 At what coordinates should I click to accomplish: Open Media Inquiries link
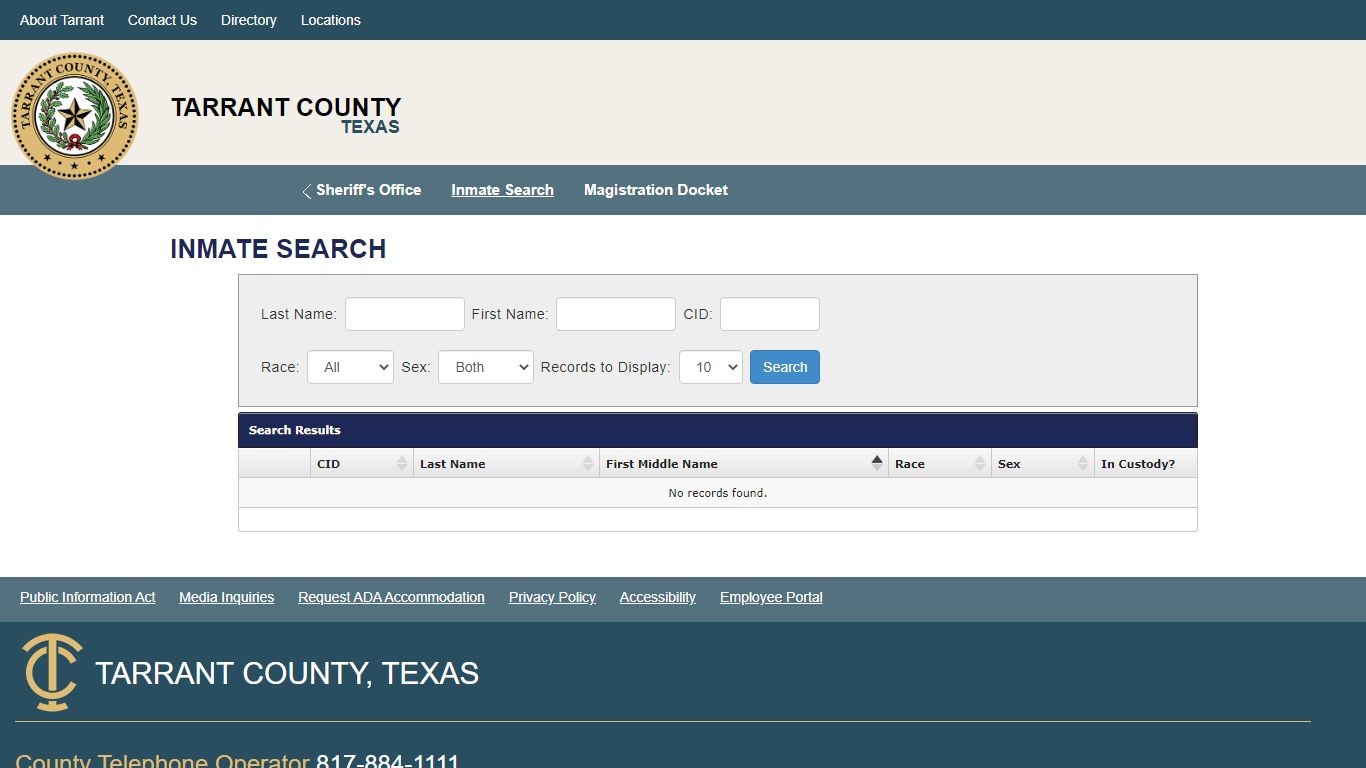click(x=227, y=597)
